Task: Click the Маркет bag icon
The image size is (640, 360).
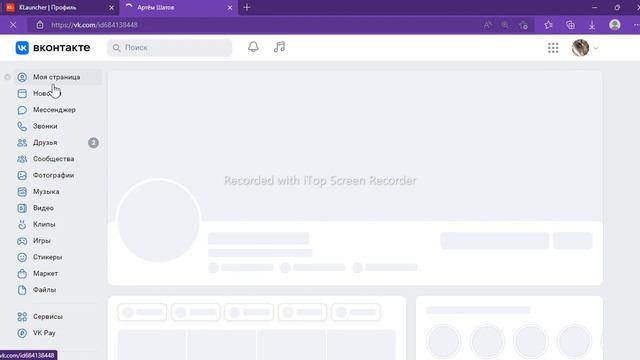Action: pyautogui.click(x=22, y=273)
